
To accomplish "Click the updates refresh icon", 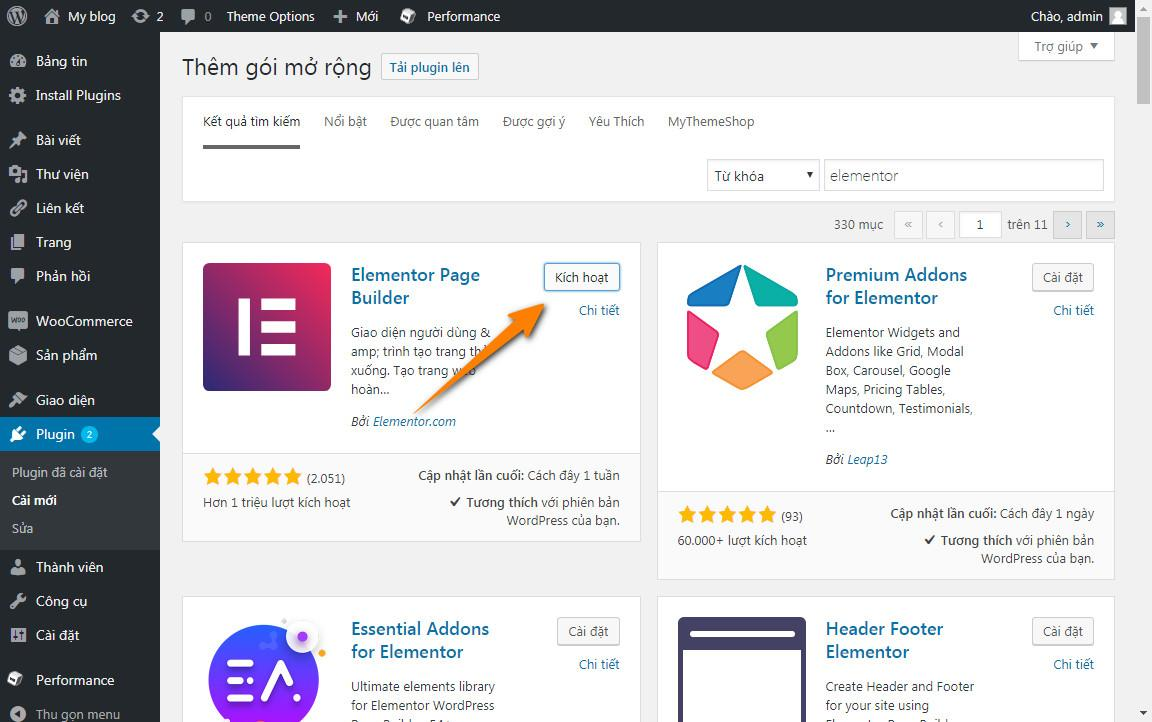I will [140, 16].
